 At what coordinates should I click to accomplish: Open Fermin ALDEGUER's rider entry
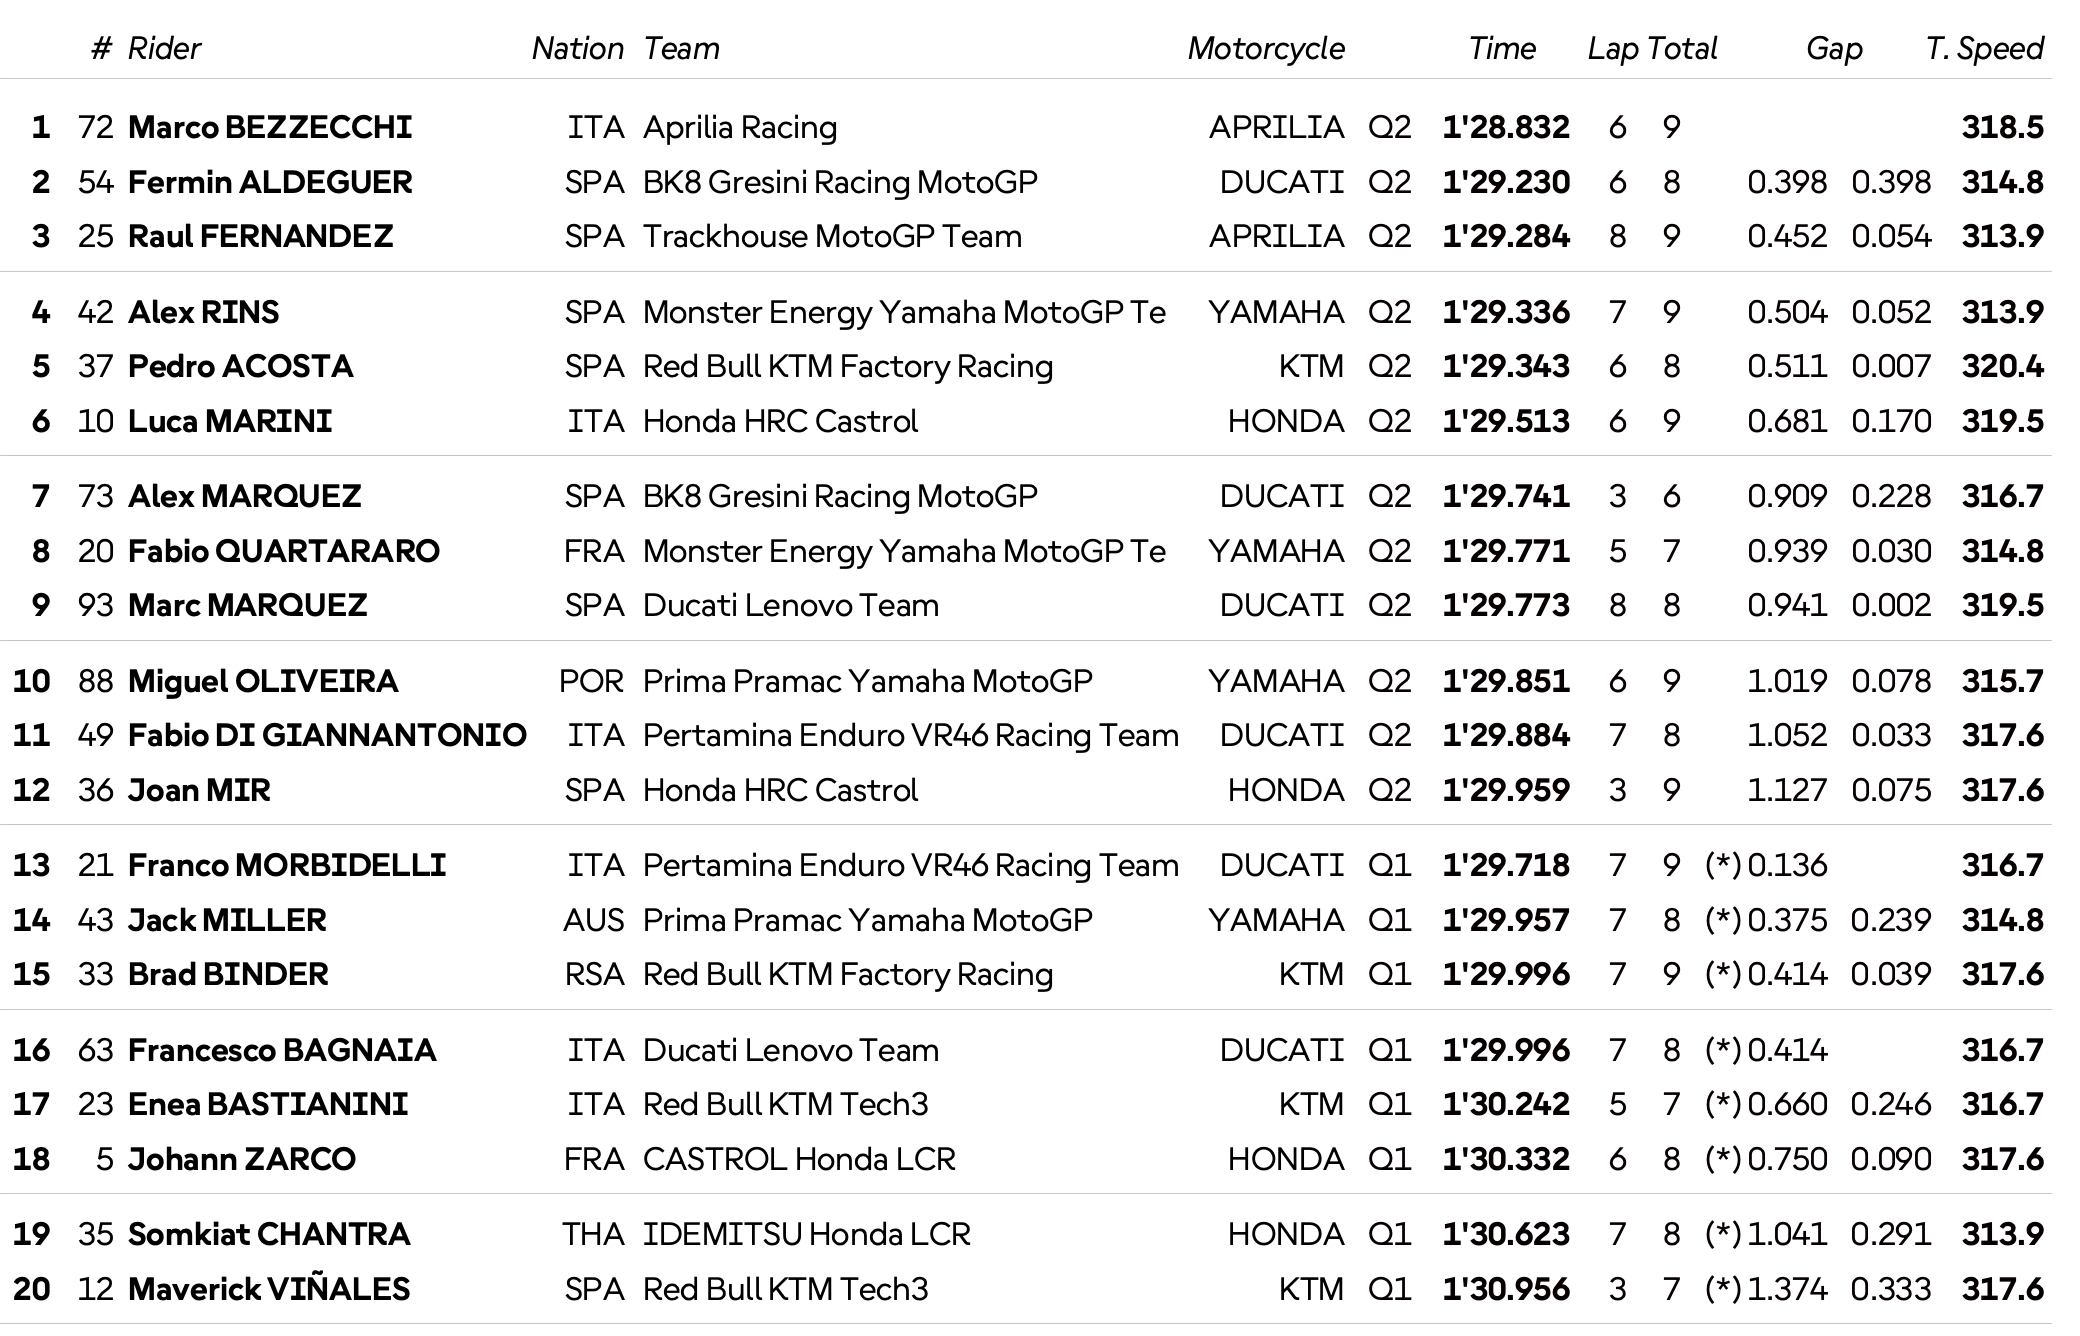coord(270,182)
